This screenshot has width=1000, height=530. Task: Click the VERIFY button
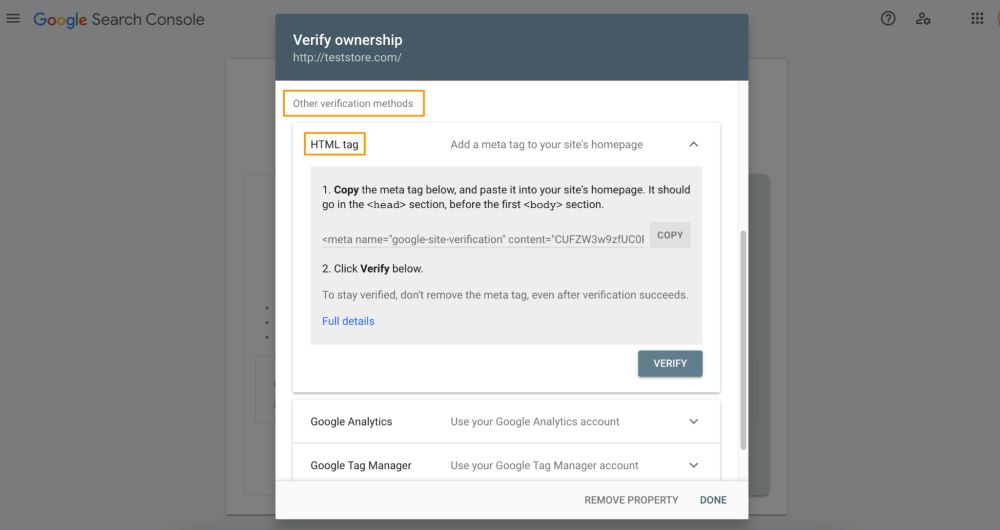(670, 364)
